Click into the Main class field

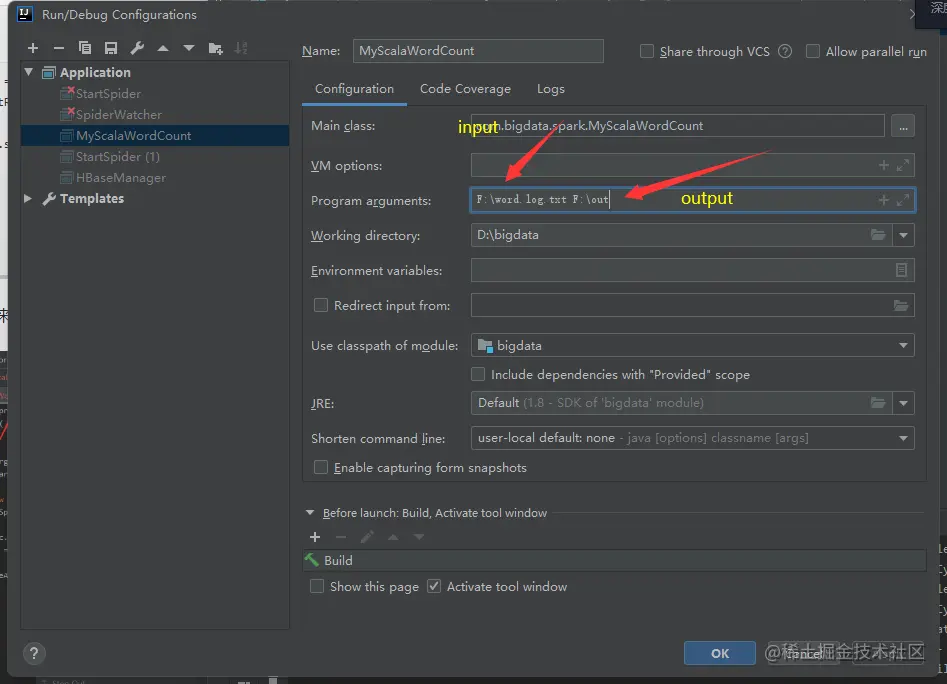coord(678,126)
